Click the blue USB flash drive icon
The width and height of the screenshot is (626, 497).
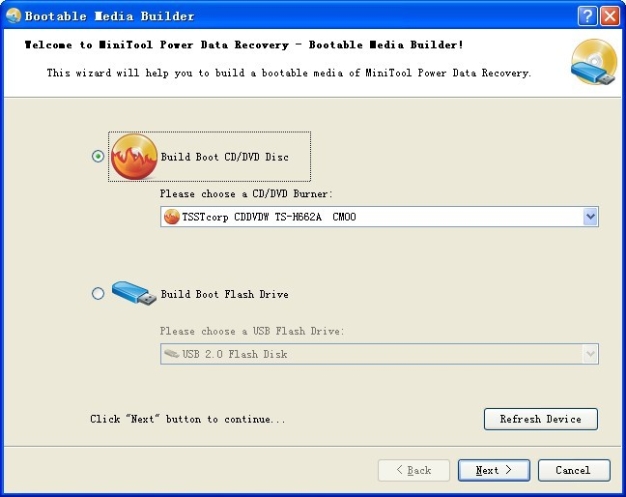click(x=133, y=294)
